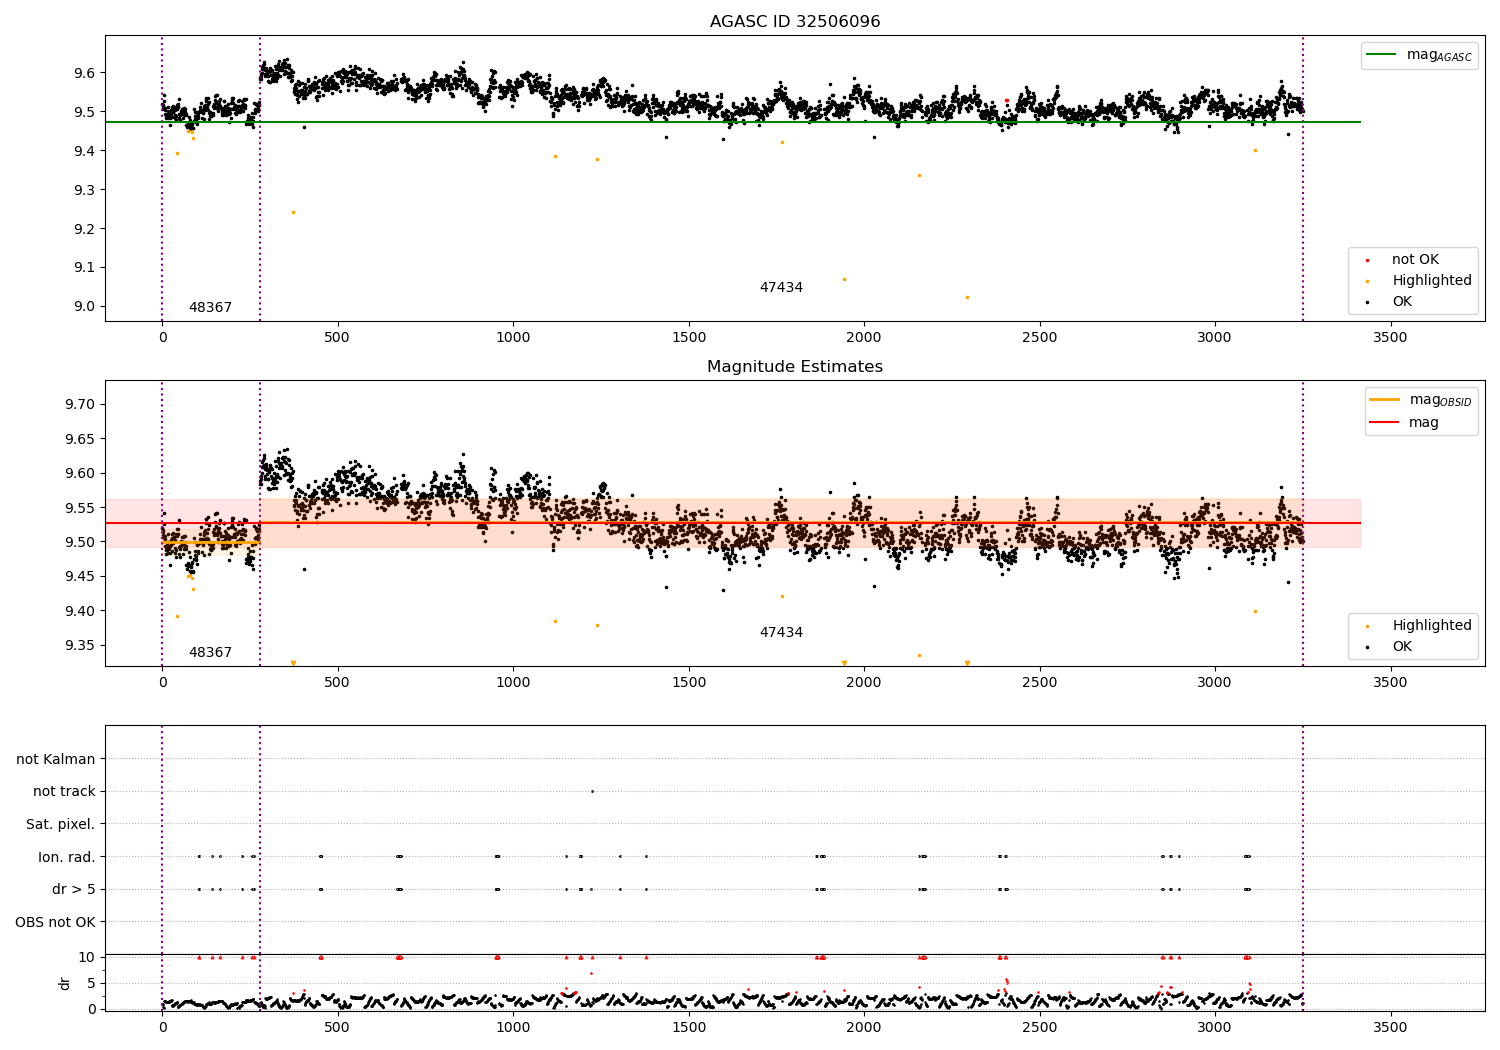Click the 'not track' axis label
This screenshot has width=1500, height=1050.
pyautogui.click(x=64, y=792)
